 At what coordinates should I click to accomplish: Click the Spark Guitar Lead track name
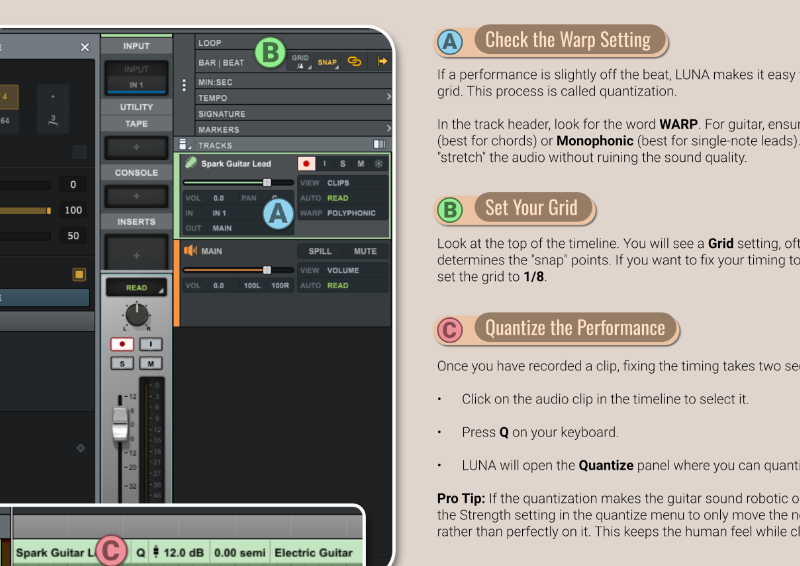236,163
